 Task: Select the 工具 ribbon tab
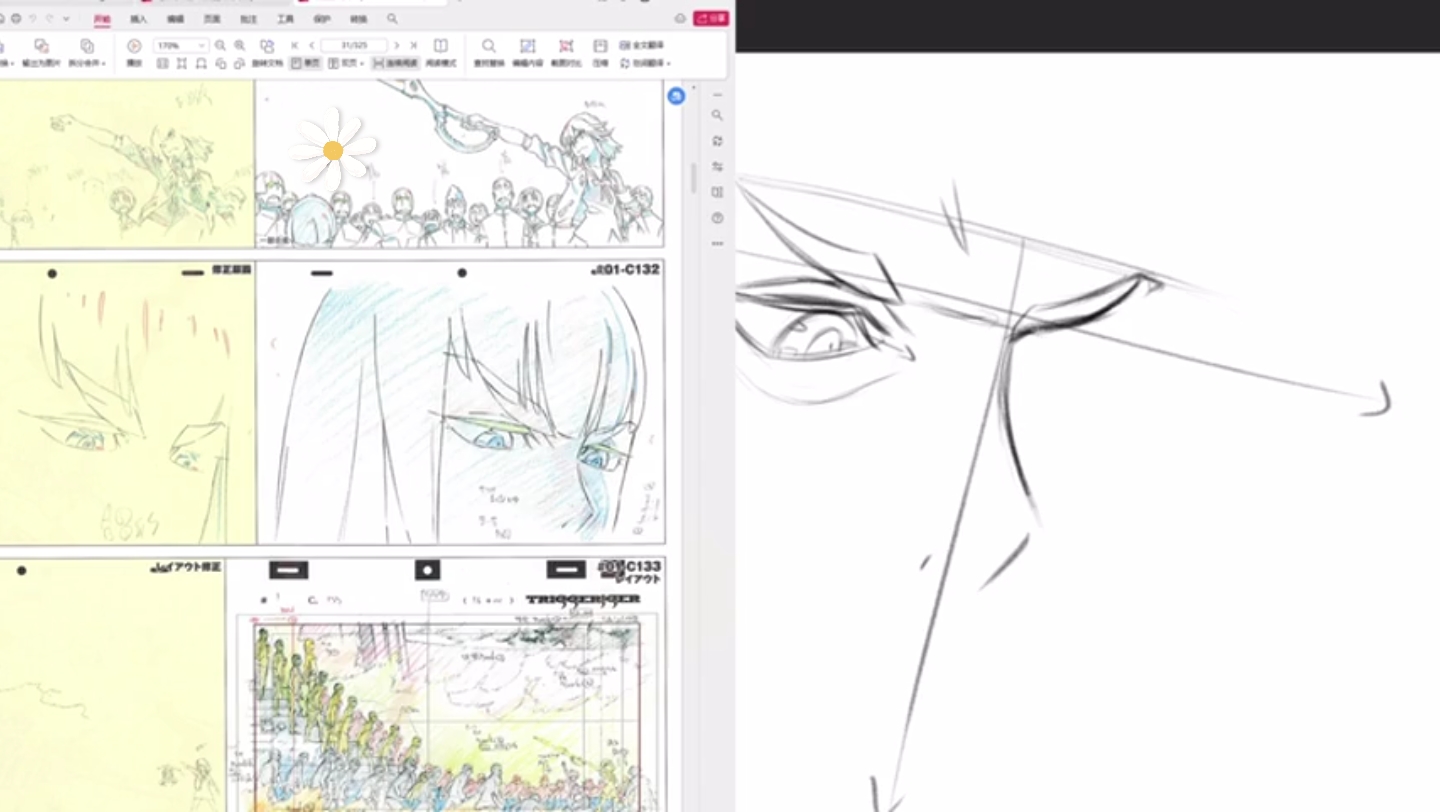[x=285, y=19]
